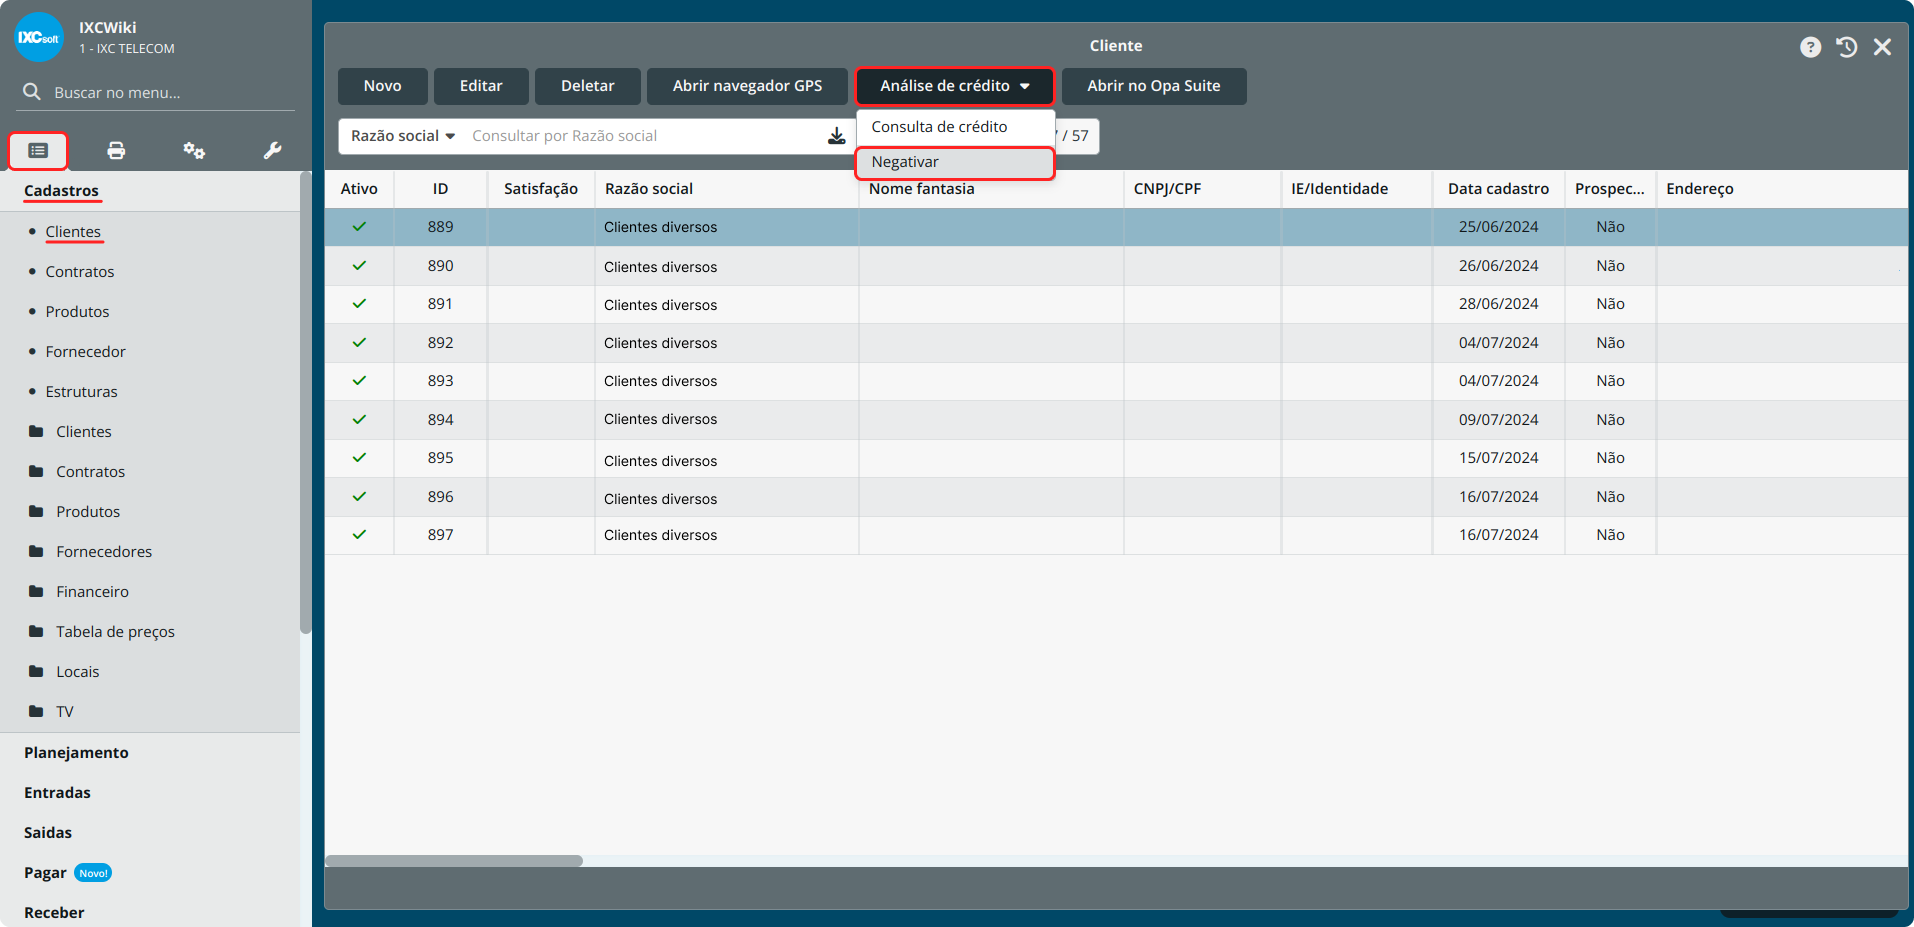
Task: Click Abrir no Opa Suite button
Action: click(x=1154, y=86)
